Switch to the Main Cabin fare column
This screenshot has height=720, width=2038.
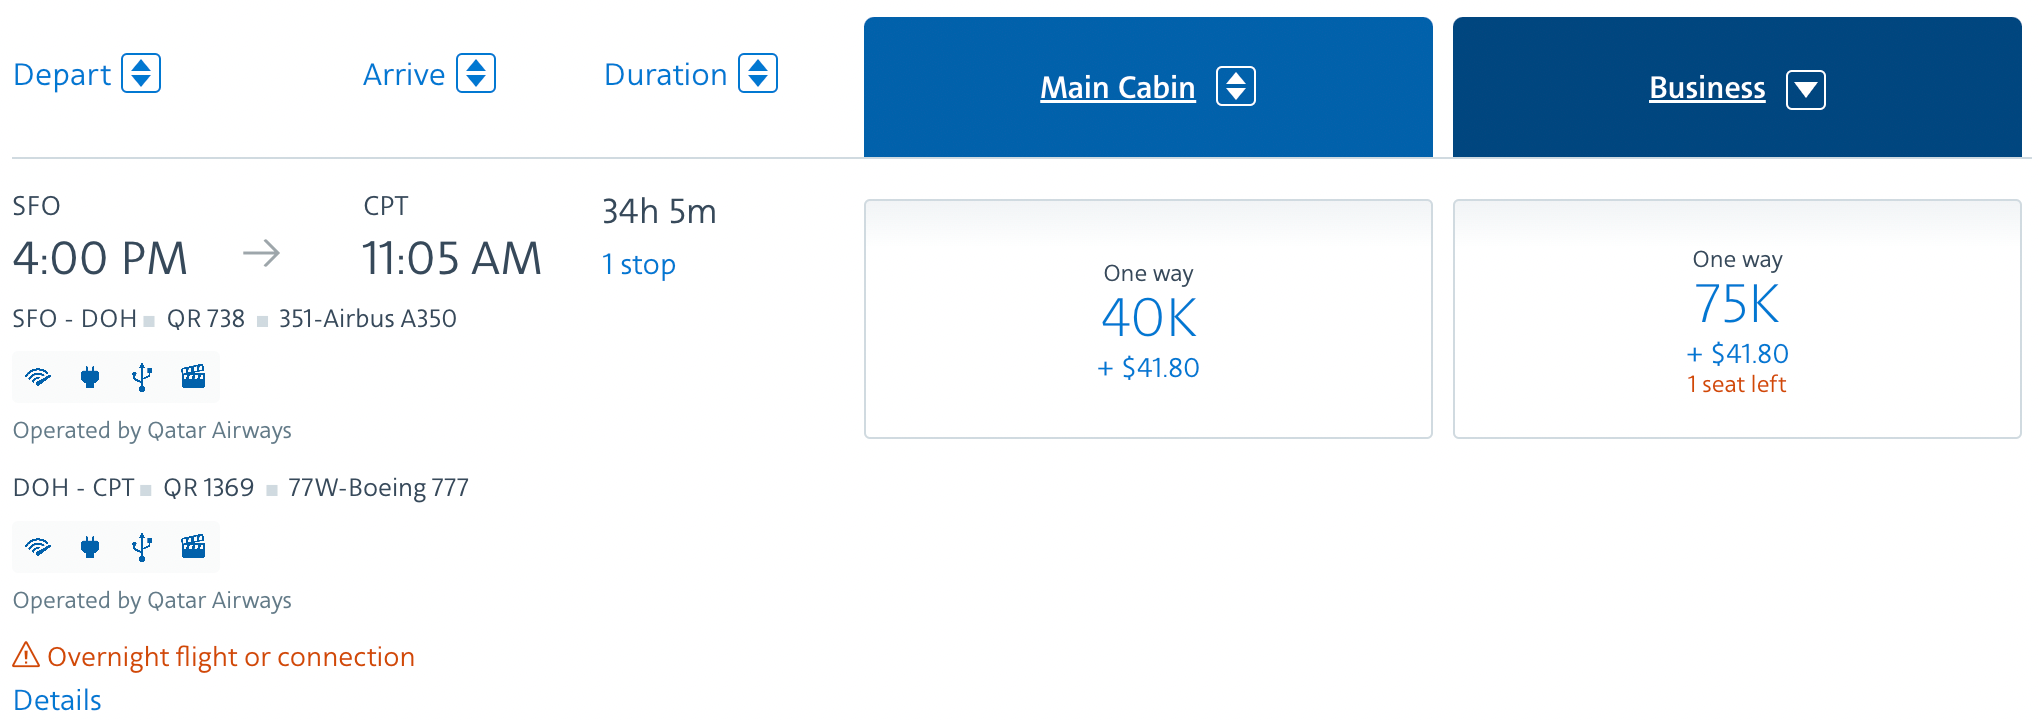(1117, 87)
